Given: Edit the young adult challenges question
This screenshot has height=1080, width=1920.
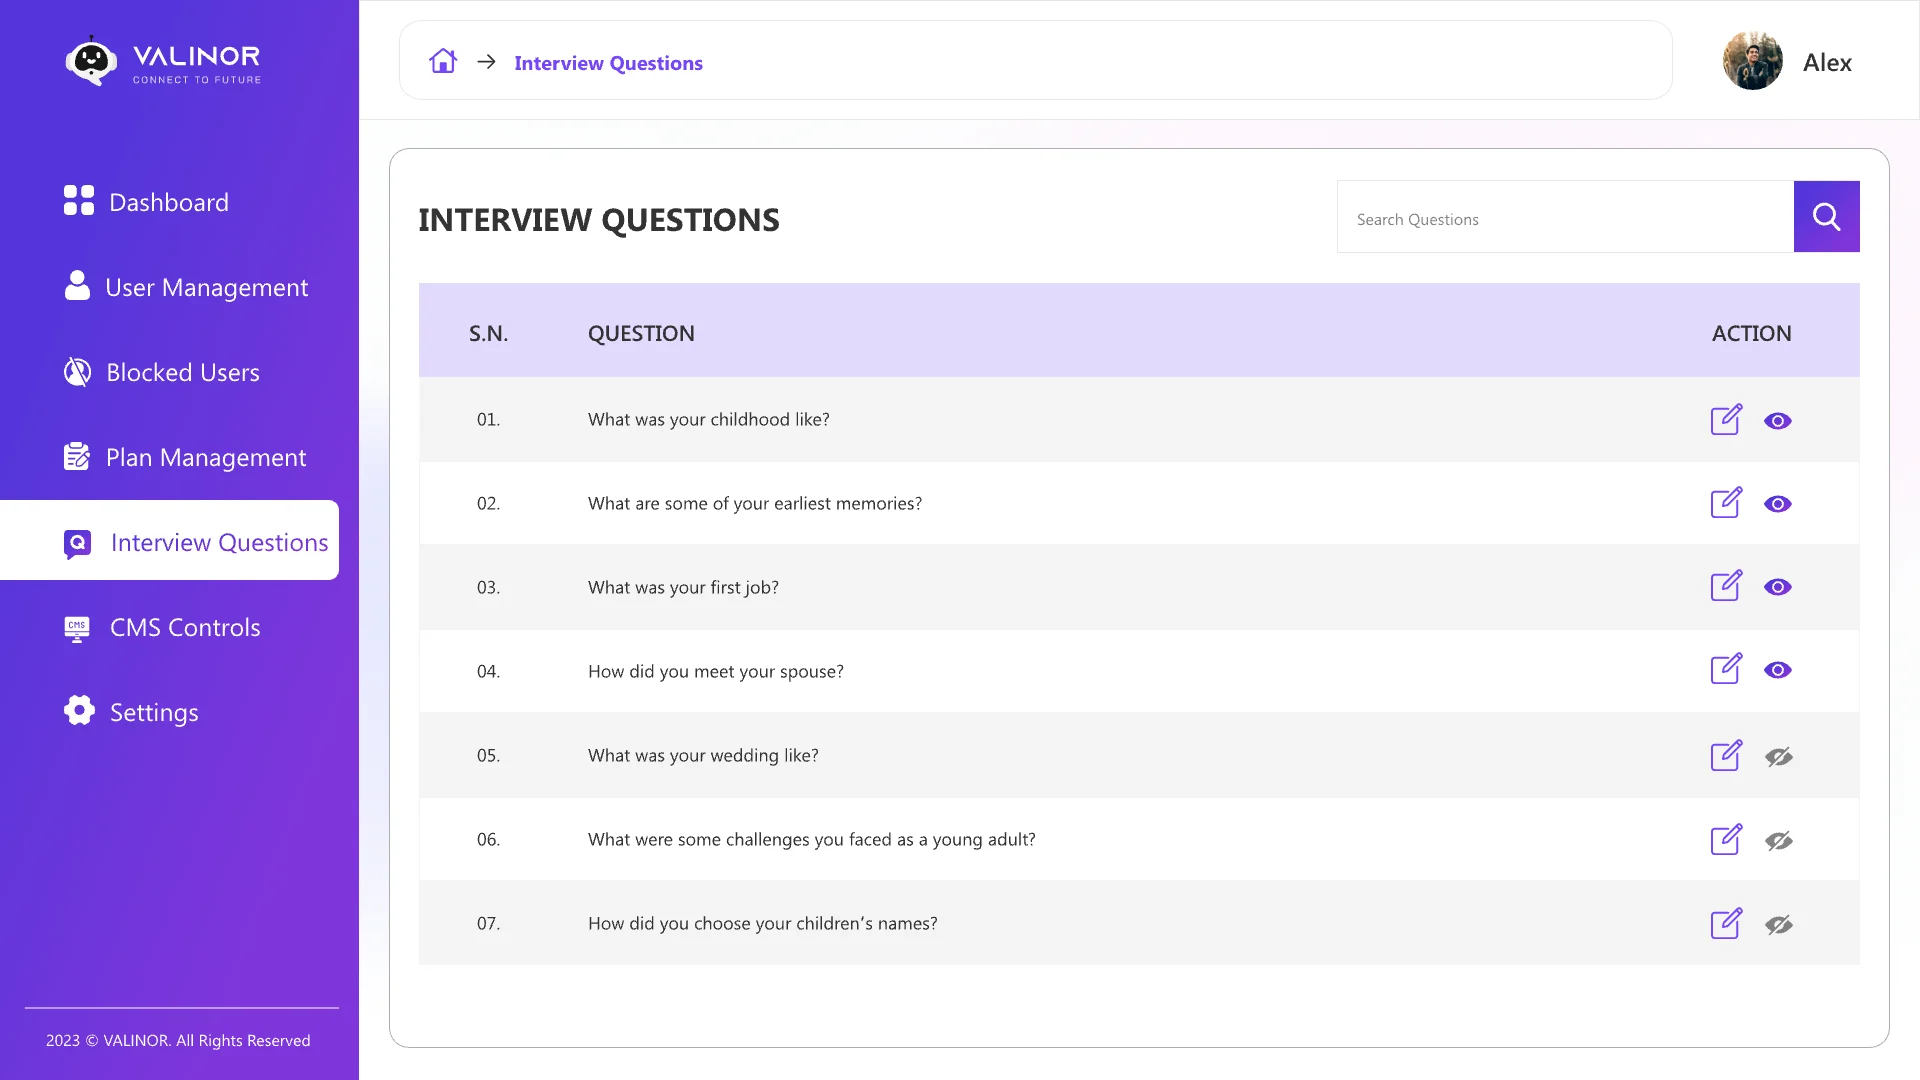Looking at the screenshot, I should 1726,840.
